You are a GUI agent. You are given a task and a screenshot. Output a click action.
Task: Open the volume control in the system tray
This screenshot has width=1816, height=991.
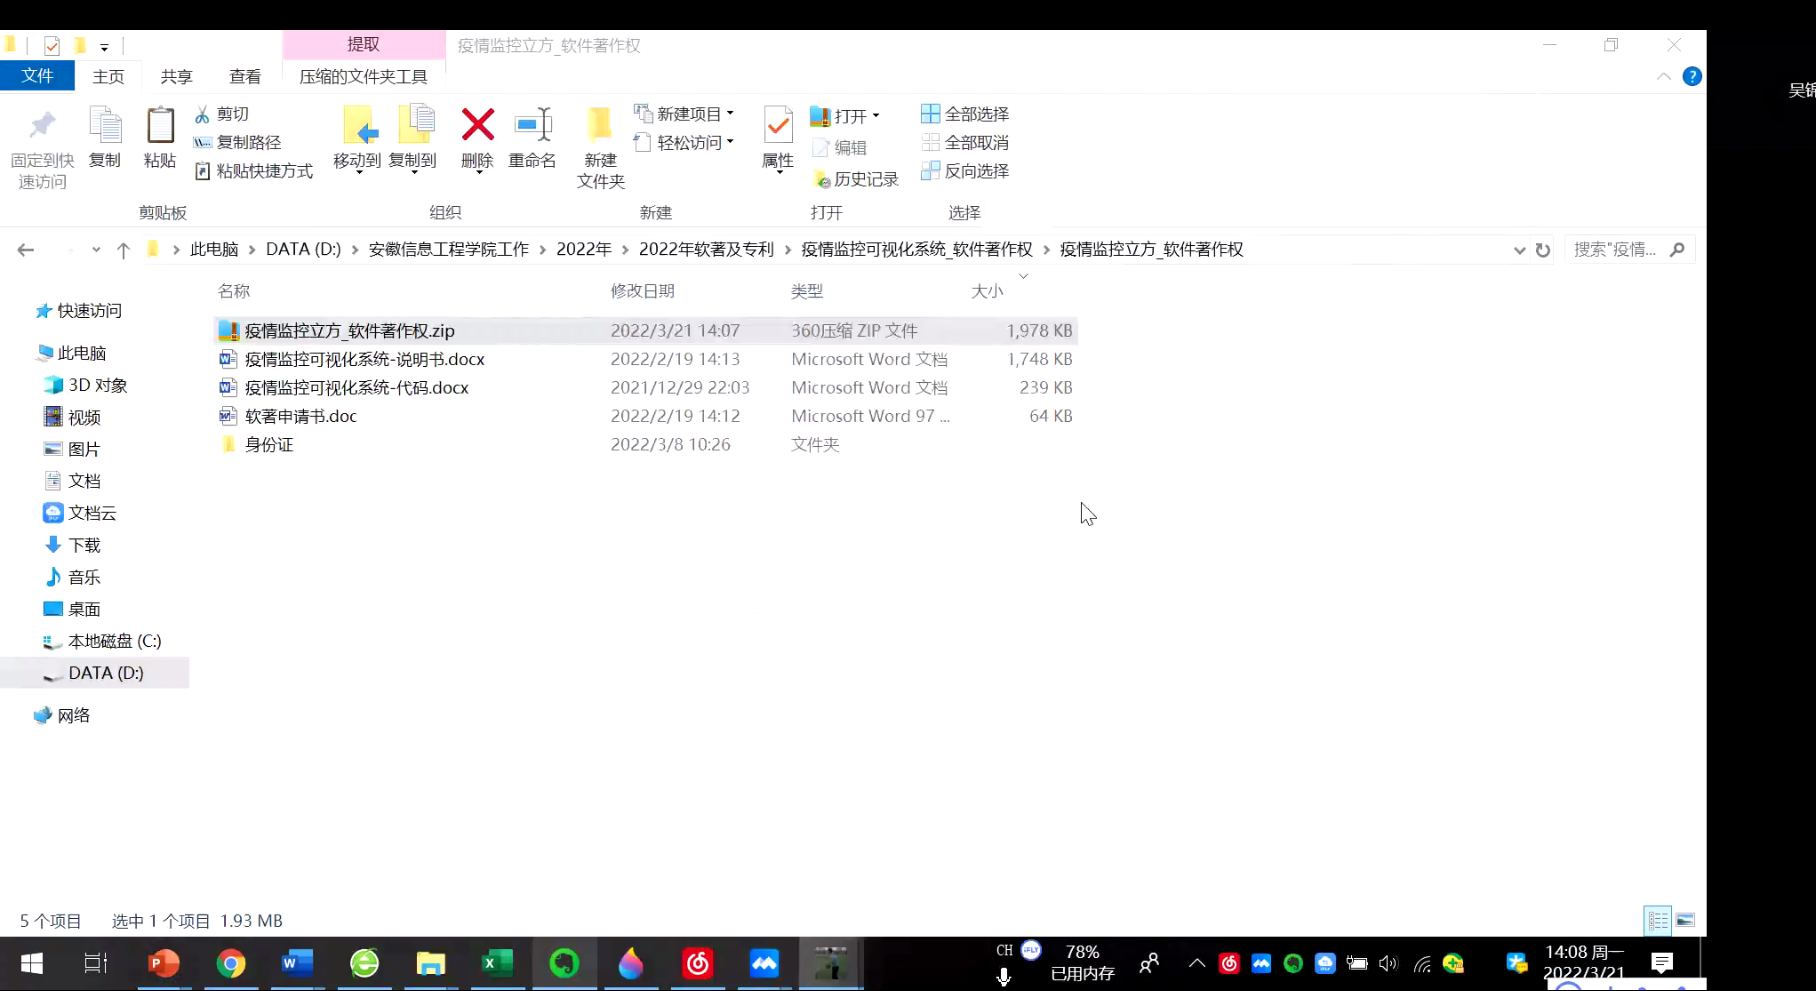[1388, 963]
